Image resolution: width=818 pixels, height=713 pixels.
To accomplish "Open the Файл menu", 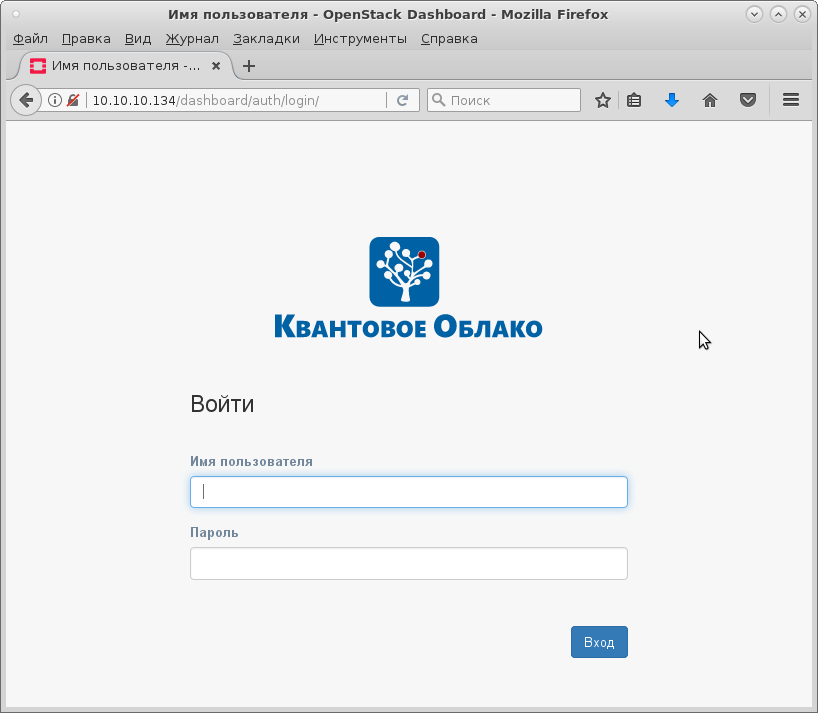I will click(30, 39).
